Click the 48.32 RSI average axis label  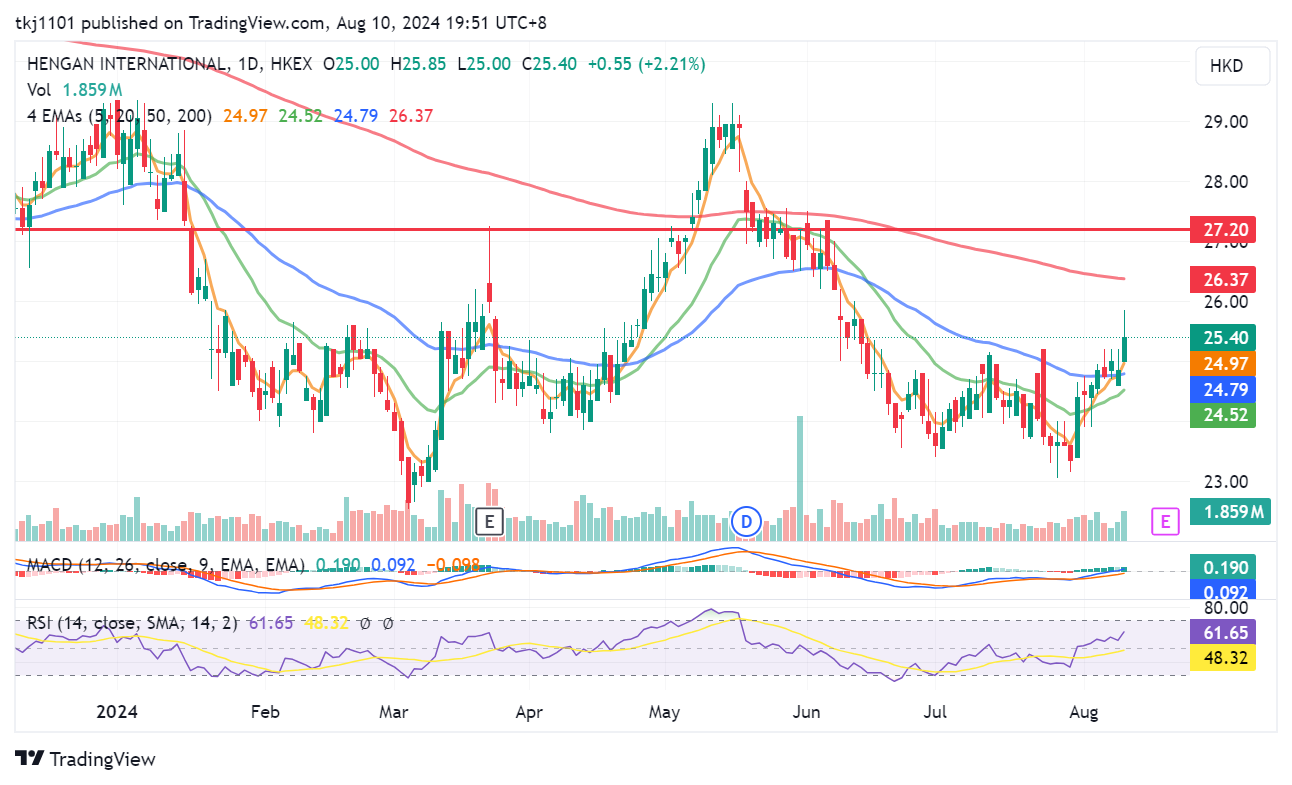(1223, 659)
